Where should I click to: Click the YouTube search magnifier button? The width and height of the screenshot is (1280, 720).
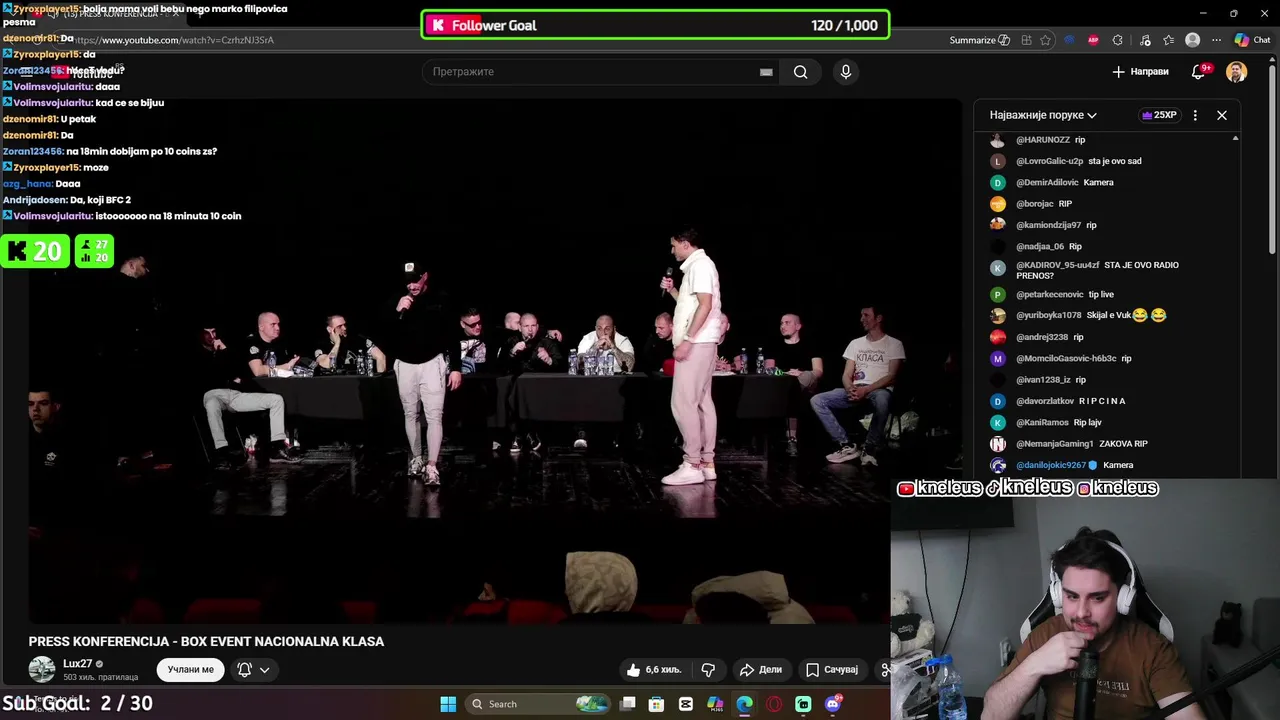[800, 72]
